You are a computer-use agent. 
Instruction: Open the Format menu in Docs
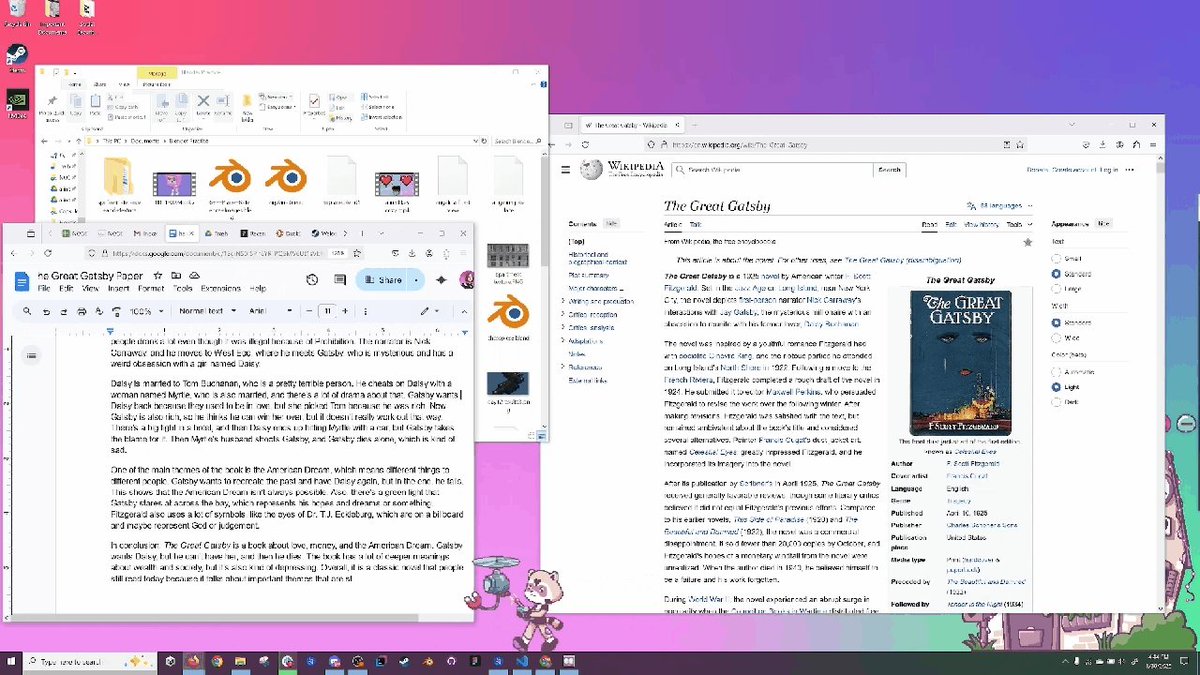coord(151,288)
